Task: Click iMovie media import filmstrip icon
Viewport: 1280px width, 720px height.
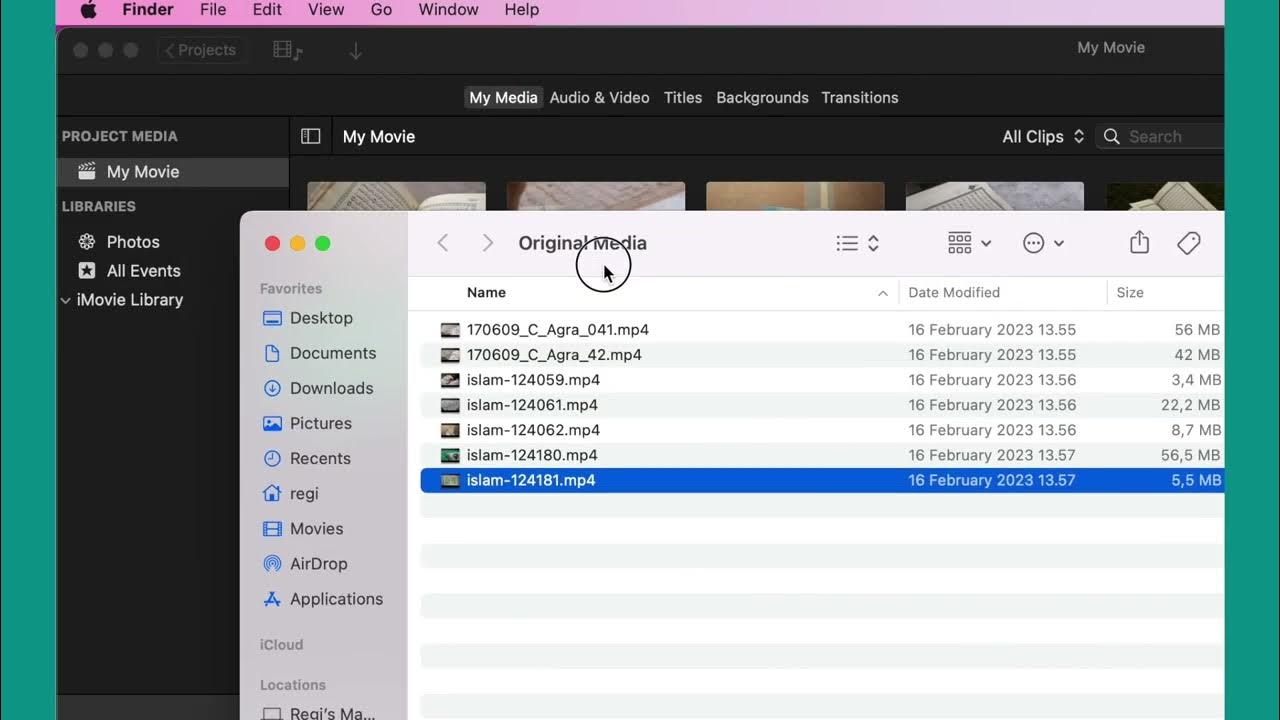Action: [x=288, y=50]
